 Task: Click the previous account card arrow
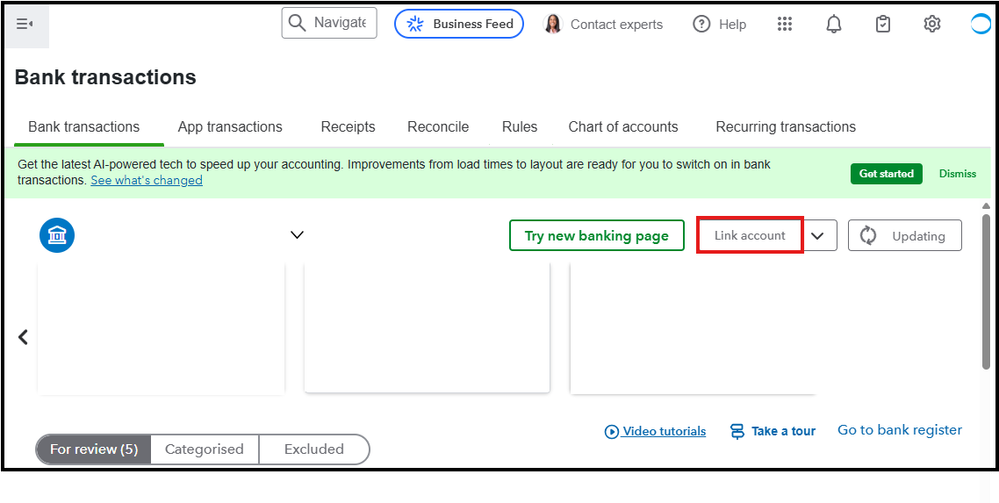pos(23,337)
